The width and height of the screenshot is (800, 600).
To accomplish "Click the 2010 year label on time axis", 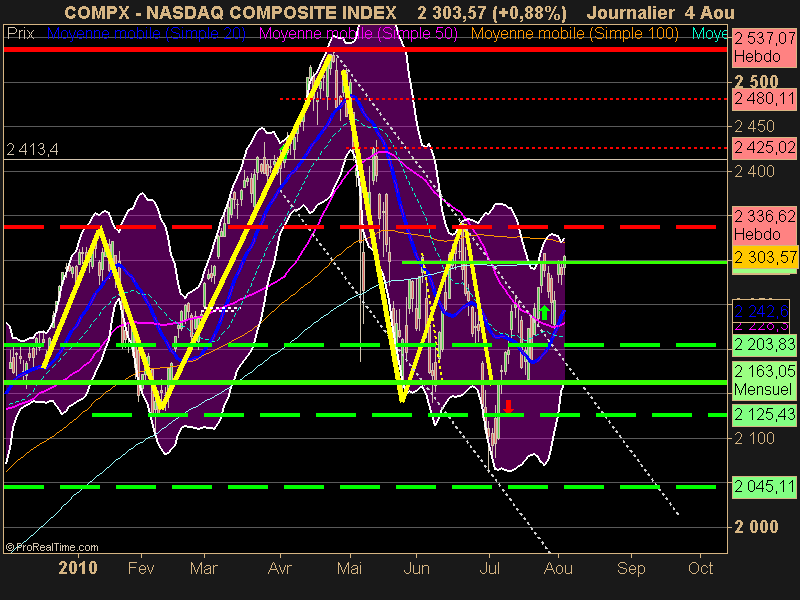I will point(78,568).
